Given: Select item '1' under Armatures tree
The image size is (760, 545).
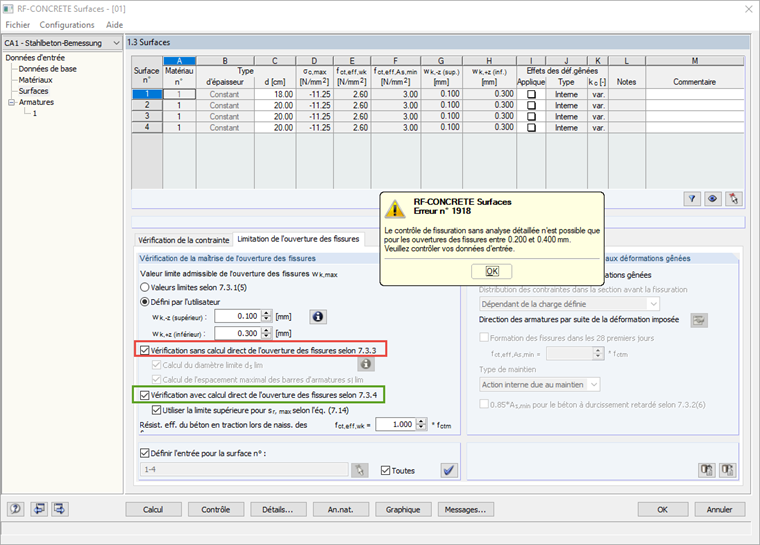Looking at the screenshot, I should click(34, 113).
